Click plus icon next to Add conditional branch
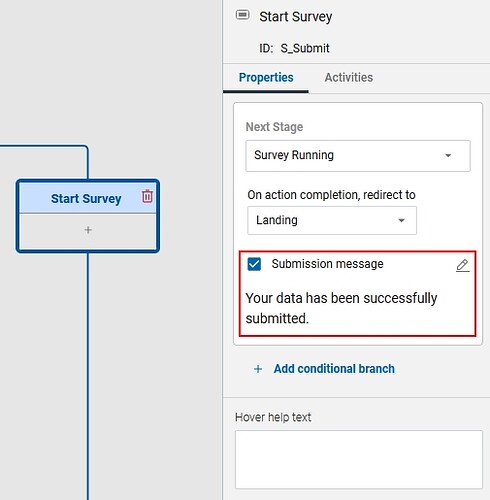The height and width of the screenshot is (500, 490). click(258, 369)
